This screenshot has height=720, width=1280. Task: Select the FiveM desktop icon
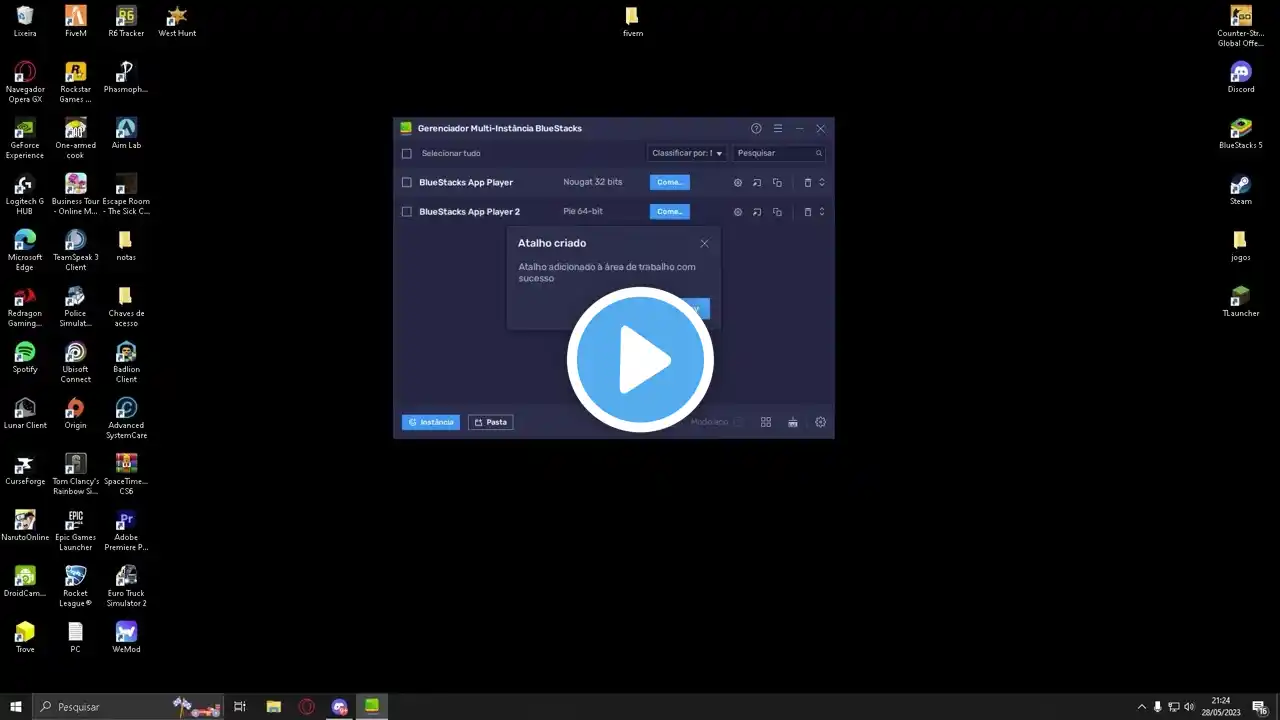(x=76, y=21)
